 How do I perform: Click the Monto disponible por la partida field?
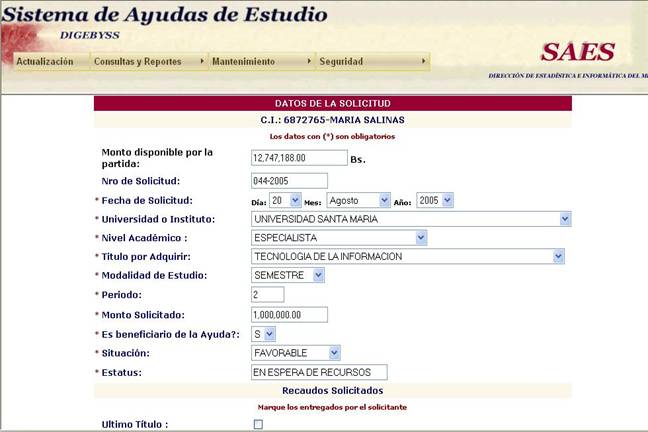[x=299, y=158]
